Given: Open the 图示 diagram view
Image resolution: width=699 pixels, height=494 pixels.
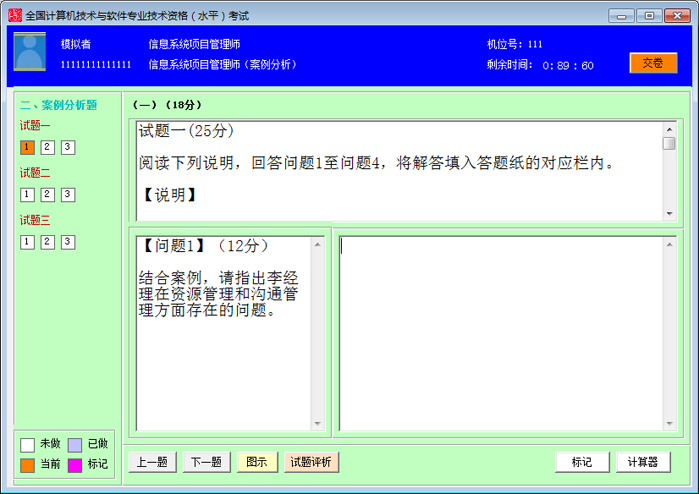Looking at the screenshot, I should [x=257, y=462].
